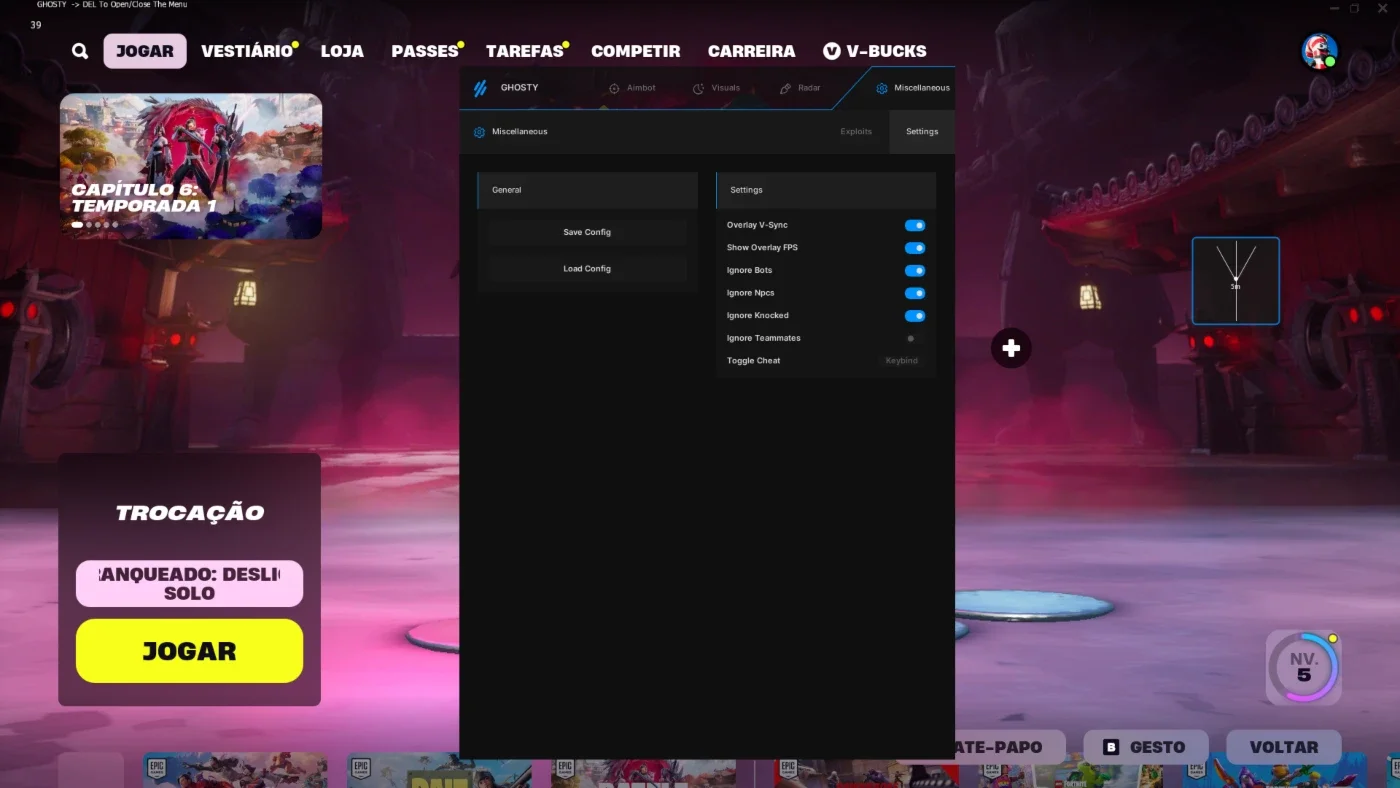
Task: Click the Aimbot crosshair icon
Action: tap(614, 88)
